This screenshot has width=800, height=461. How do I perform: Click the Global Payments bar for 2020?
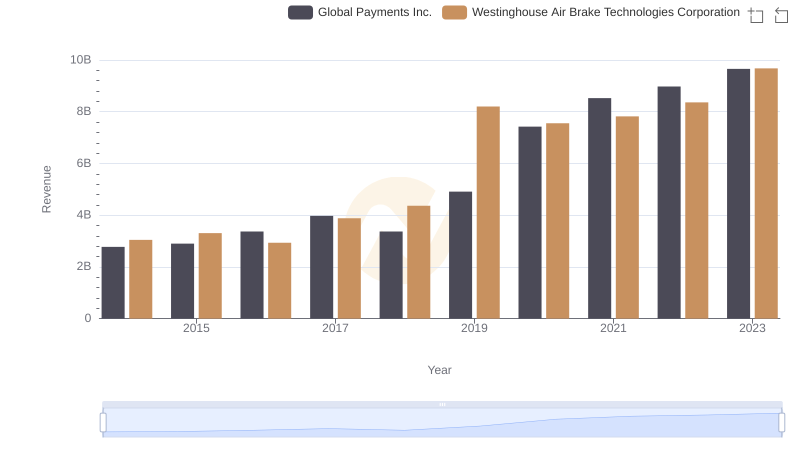[x=530, y=222]
